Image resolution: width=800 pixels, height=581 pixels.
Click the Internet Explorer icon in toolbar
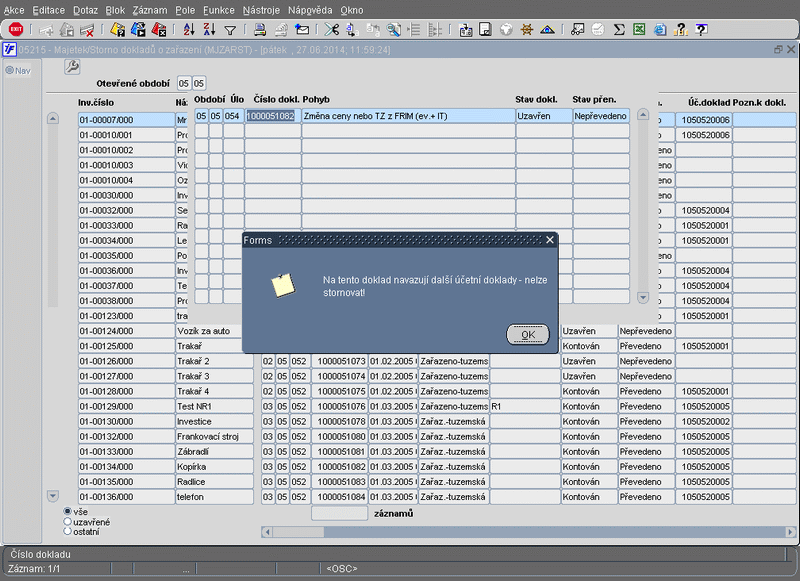pyautogui.click(x=660, y=30)
